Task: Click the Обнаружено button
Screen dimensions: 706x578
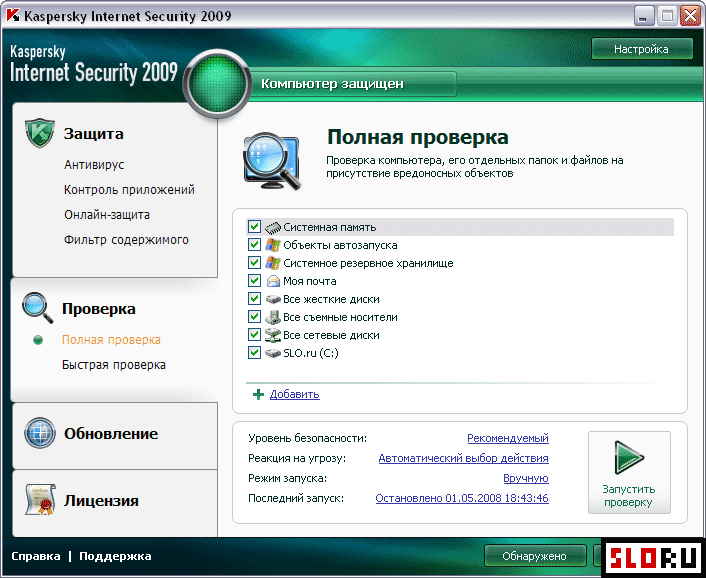Action: point(535,556)
